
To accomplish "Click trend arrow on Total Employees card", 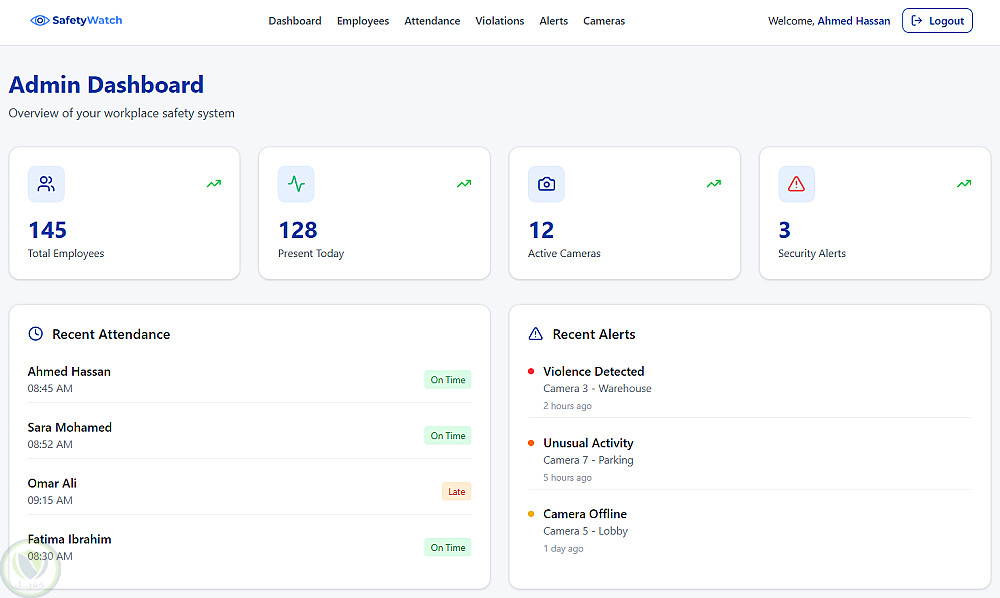I will tap(214, 184).
